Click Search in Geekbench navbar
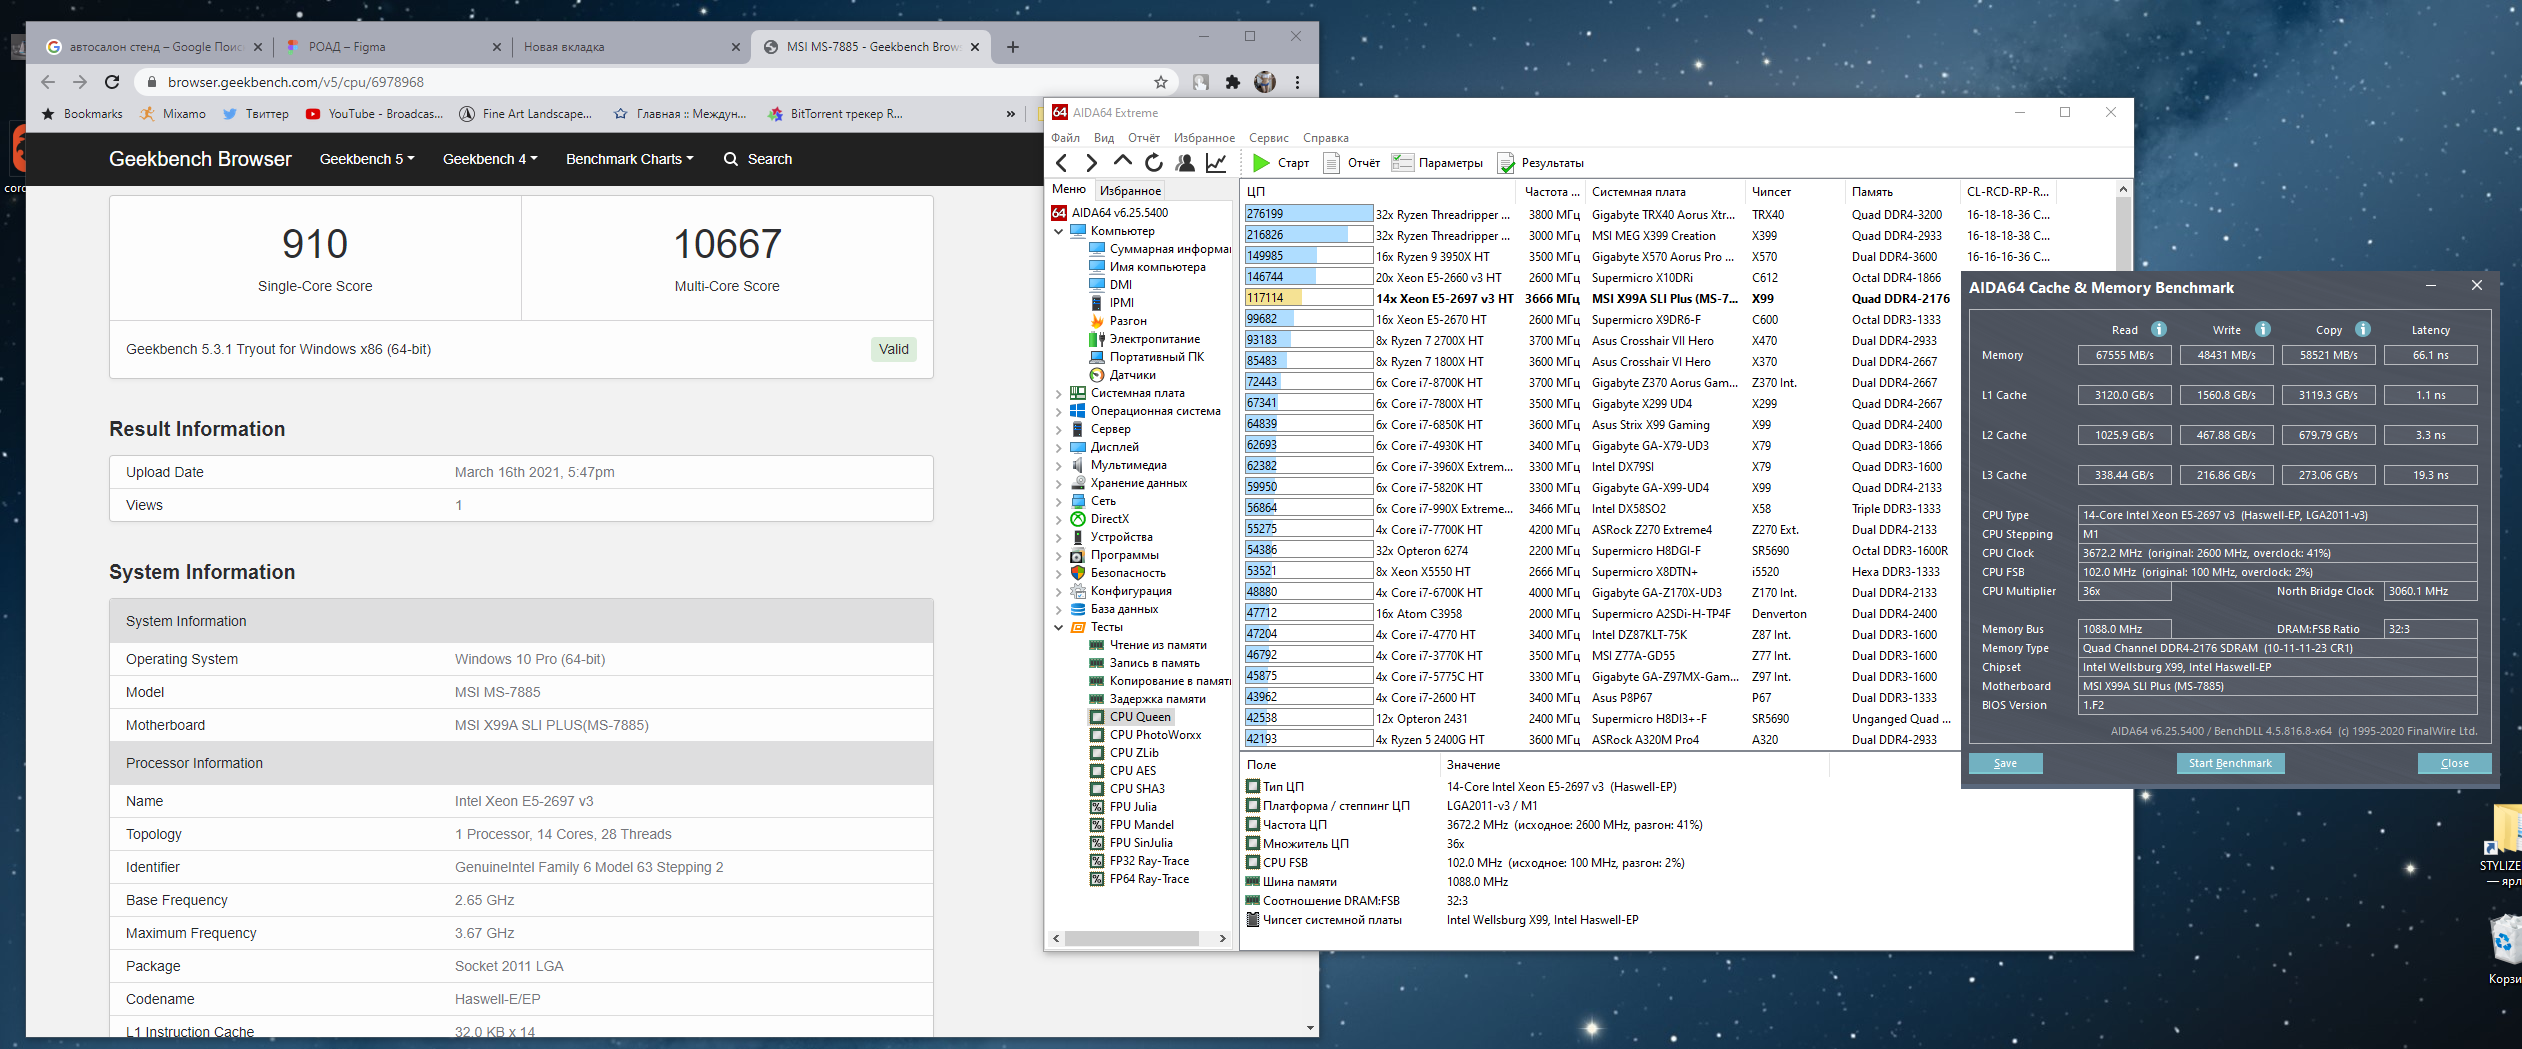Image resolution: width=2522 pixels, height=1049 pixels. 758,159
